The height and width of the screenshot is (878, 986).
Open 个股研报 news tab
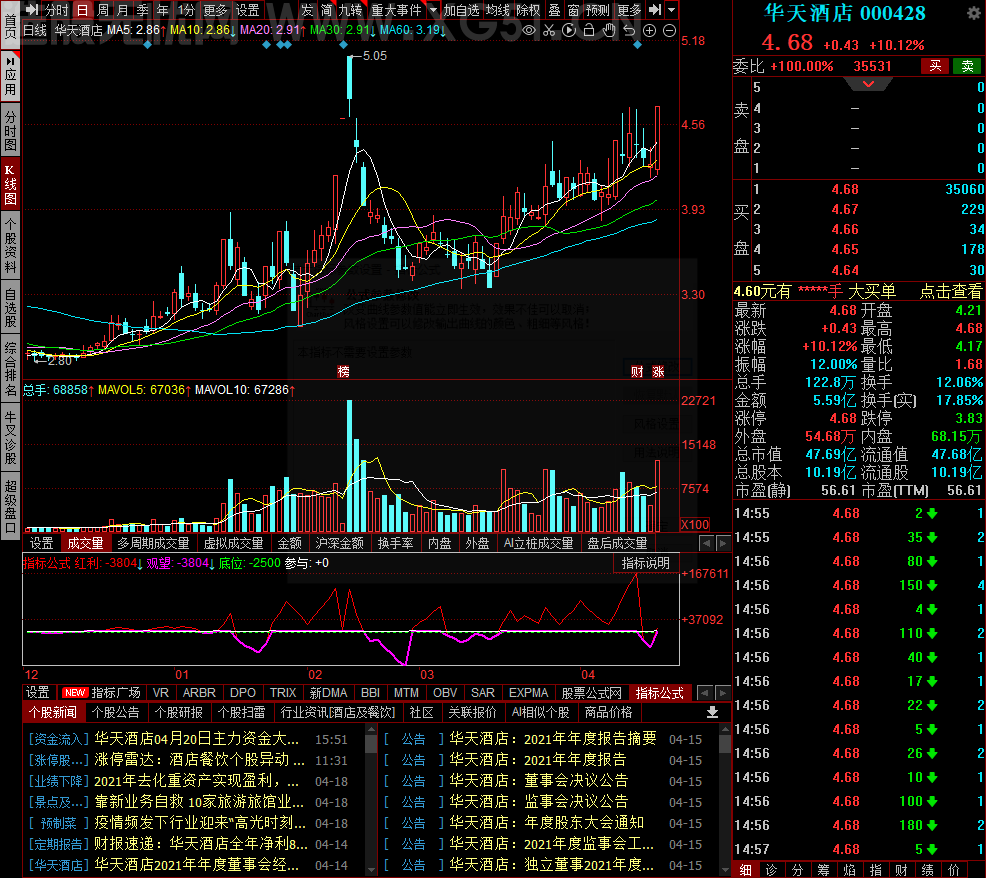179,712
